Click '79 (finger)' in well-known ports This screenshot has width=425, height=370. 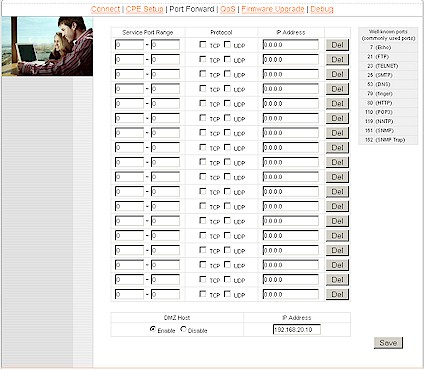click(380, 94)
